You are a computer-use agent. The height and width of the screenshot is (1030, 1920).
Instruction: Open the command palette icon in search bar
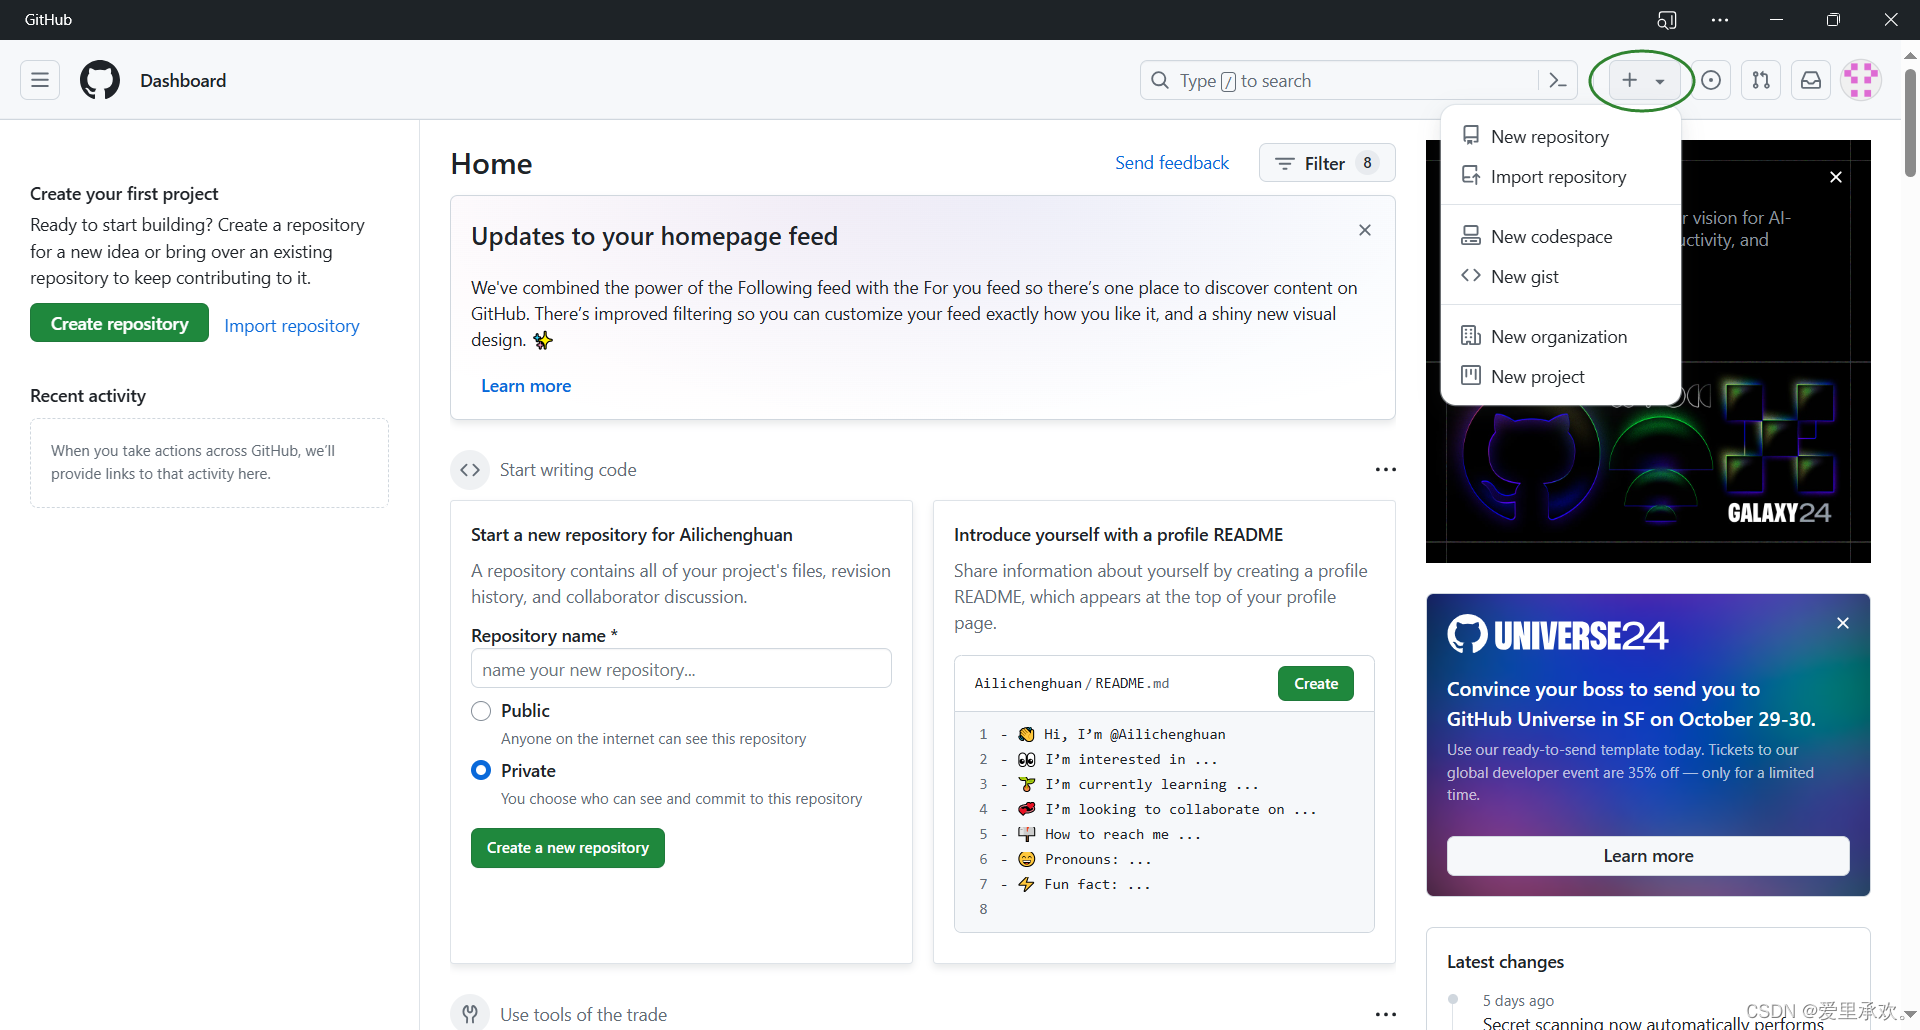click(x=1557, y=80)
